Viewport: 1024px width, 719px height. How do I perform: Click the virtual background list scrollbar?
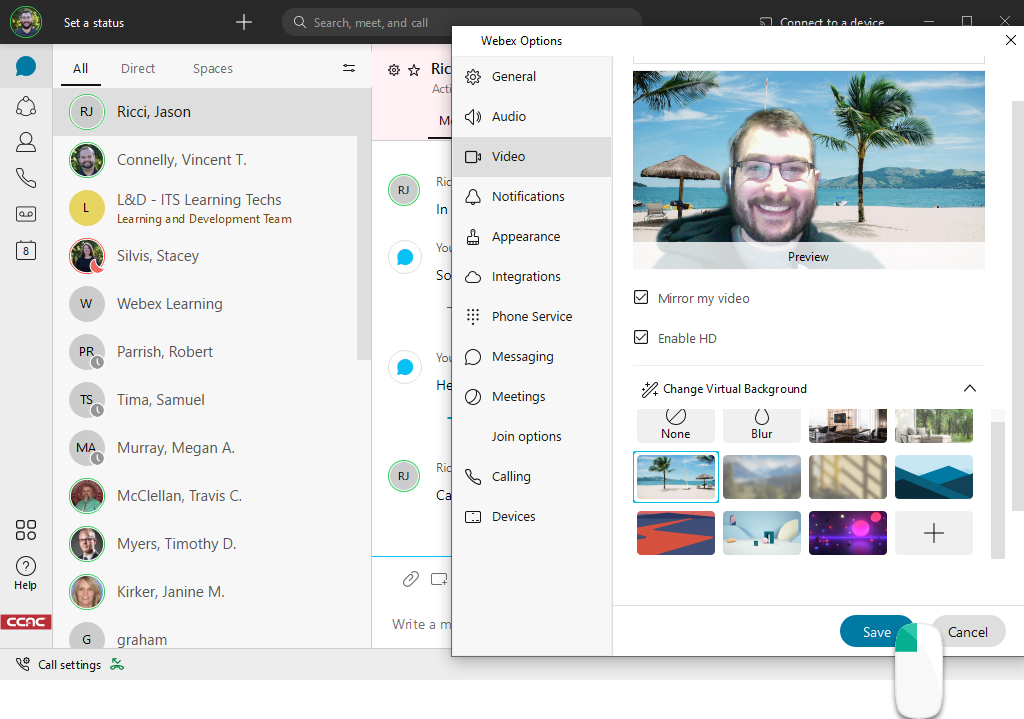(x=997, y=490)
